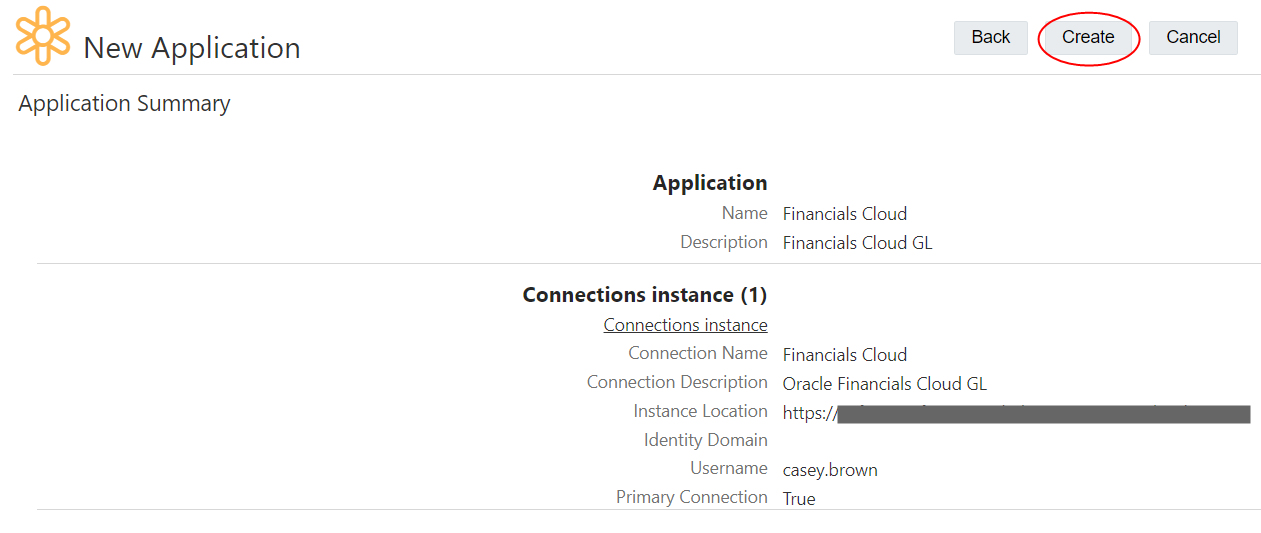Viewport: 1261px width, 533px height.
Task: Click the Create button
Action: click(x=1088, y=38)
